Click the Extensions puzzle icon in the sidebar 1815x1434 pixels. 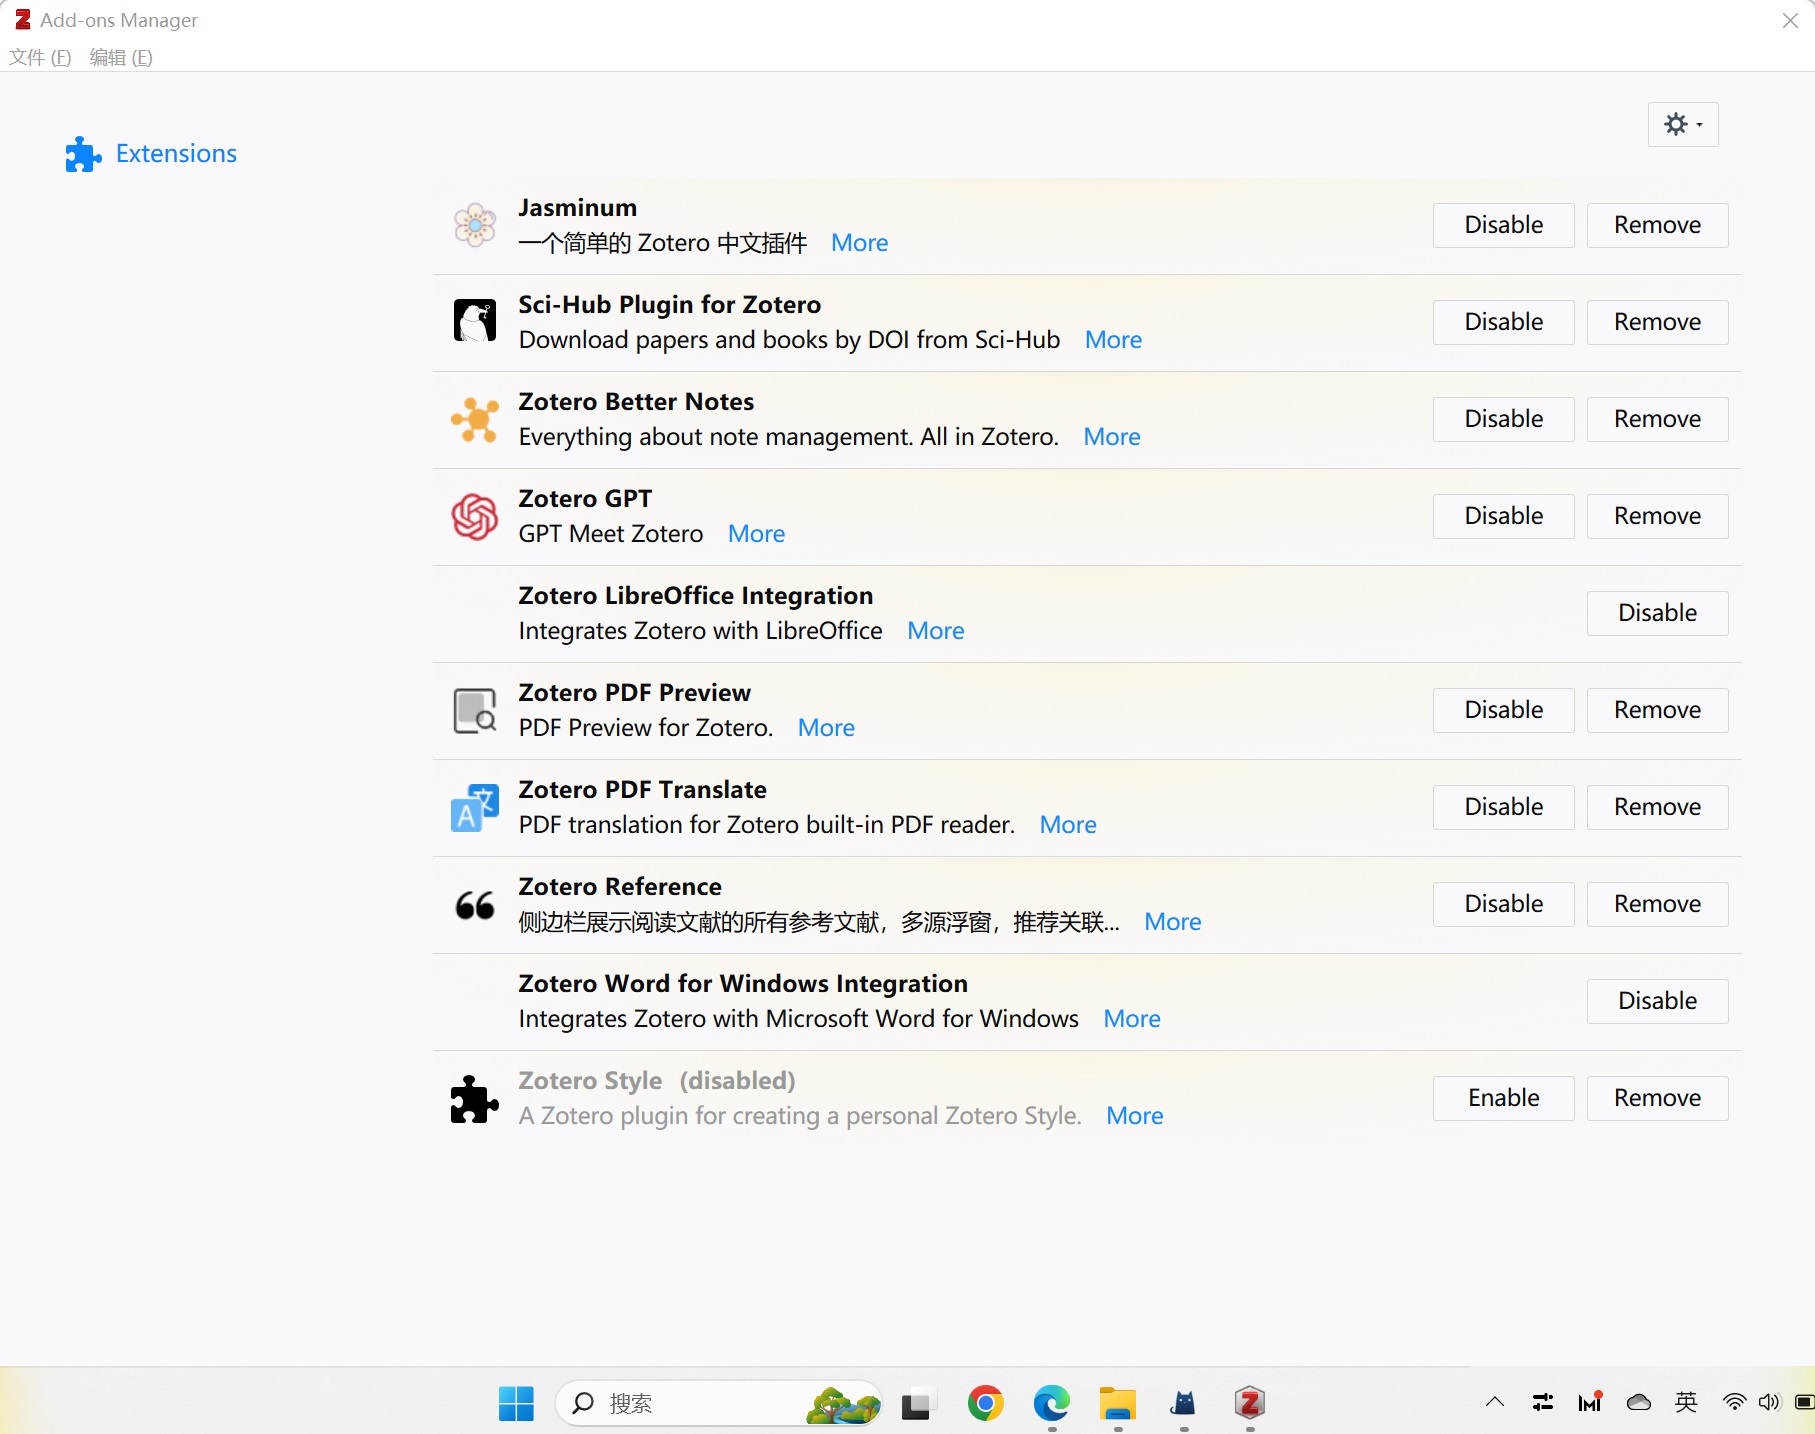[x=83, y=154]
